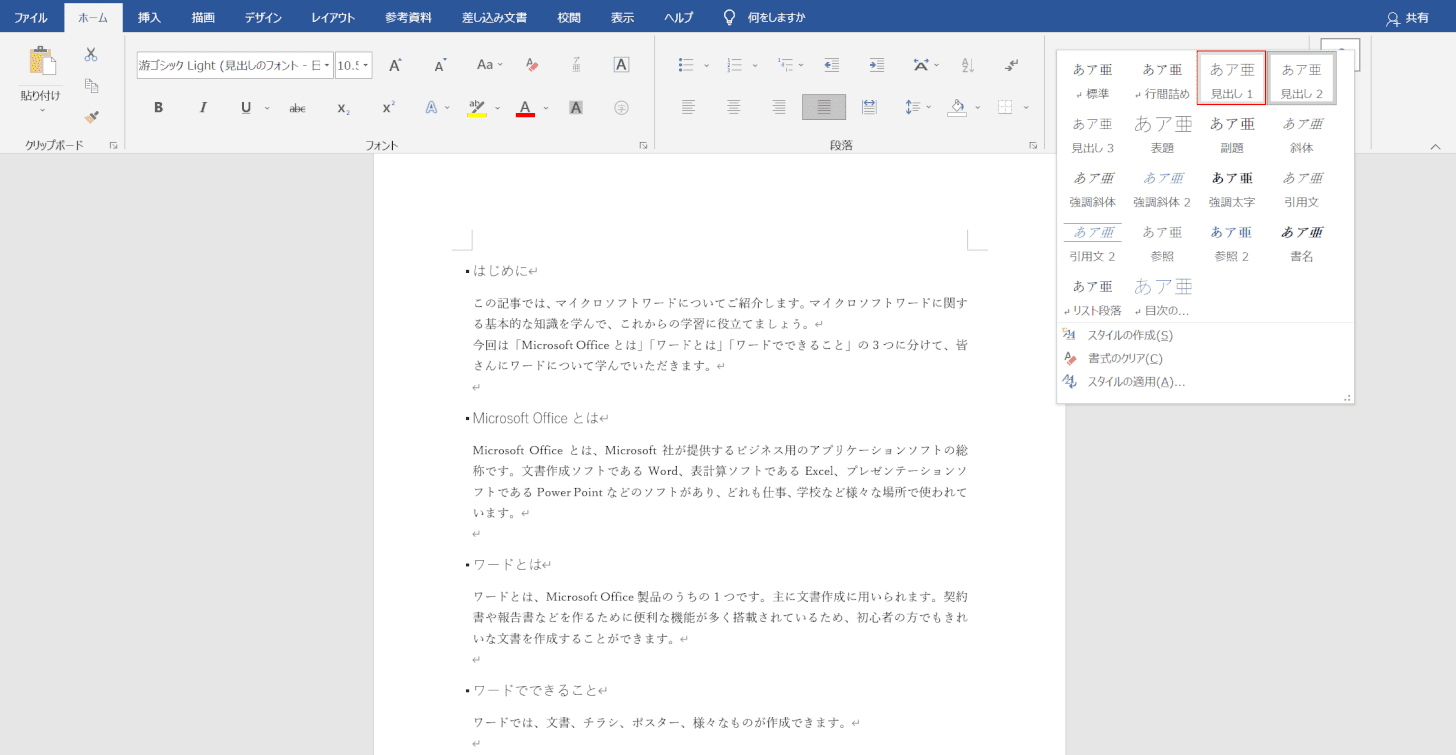Increase font size with larger A button
Viewport: 1456px width, 755px height.
point(395,65)
